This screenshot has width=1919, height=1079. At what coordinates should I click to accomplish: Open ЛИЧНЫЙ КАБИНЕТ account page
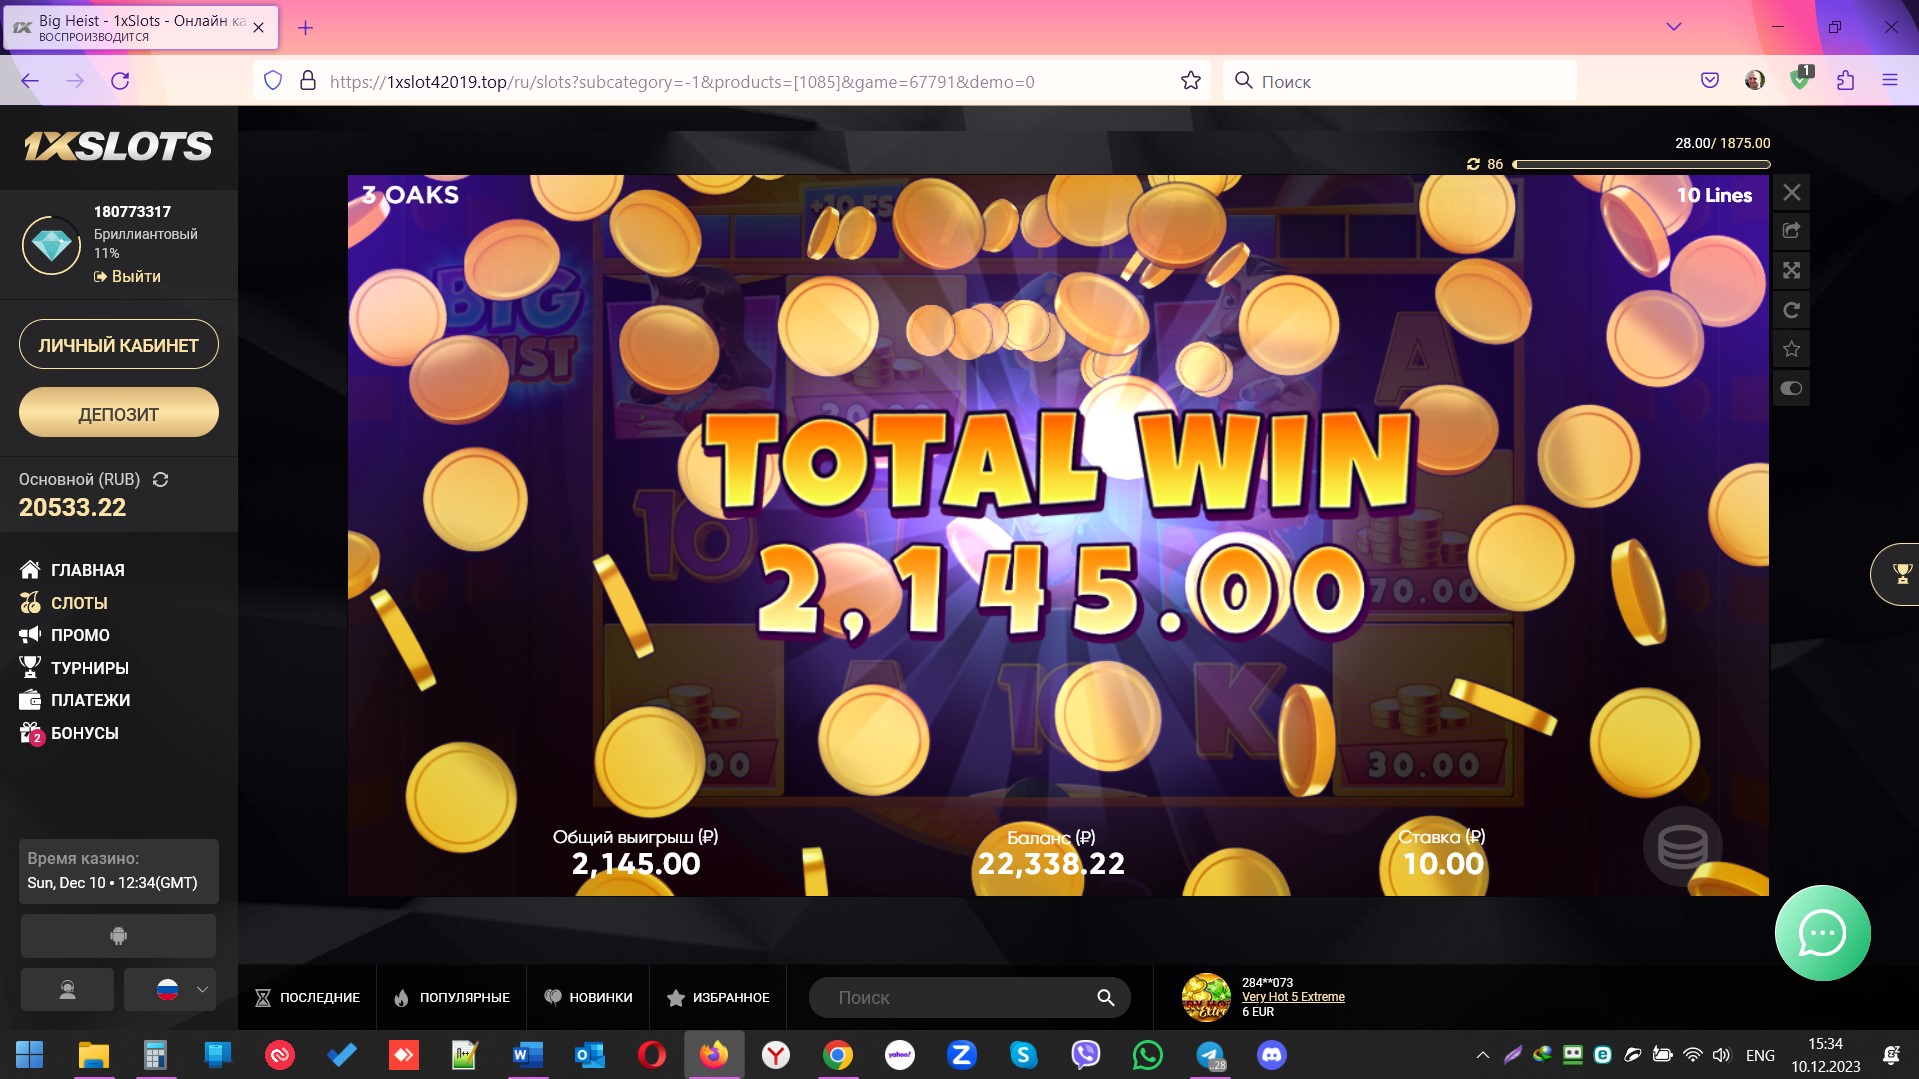point(119,345)
